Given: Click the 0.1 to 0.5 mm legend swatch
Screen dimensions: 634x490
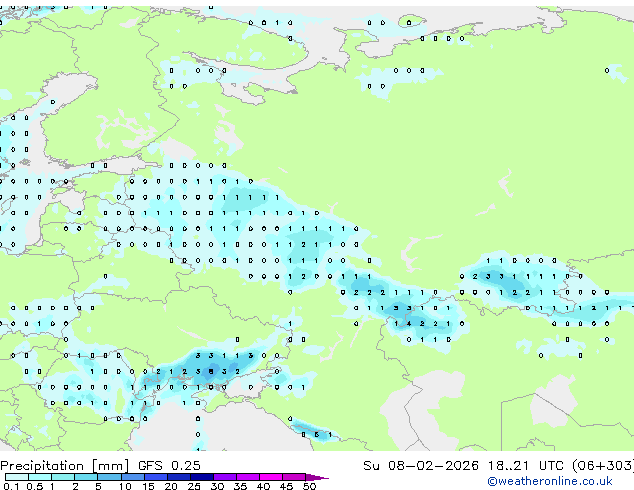Looking at the screenshot, I should click(17, 477).
